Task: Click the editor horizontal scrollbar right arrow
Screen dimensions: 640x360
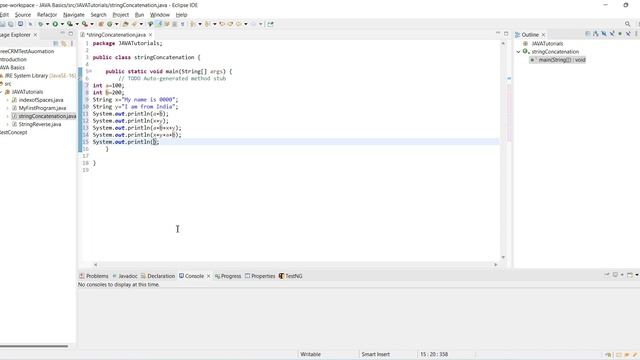Action: (496, 264)
